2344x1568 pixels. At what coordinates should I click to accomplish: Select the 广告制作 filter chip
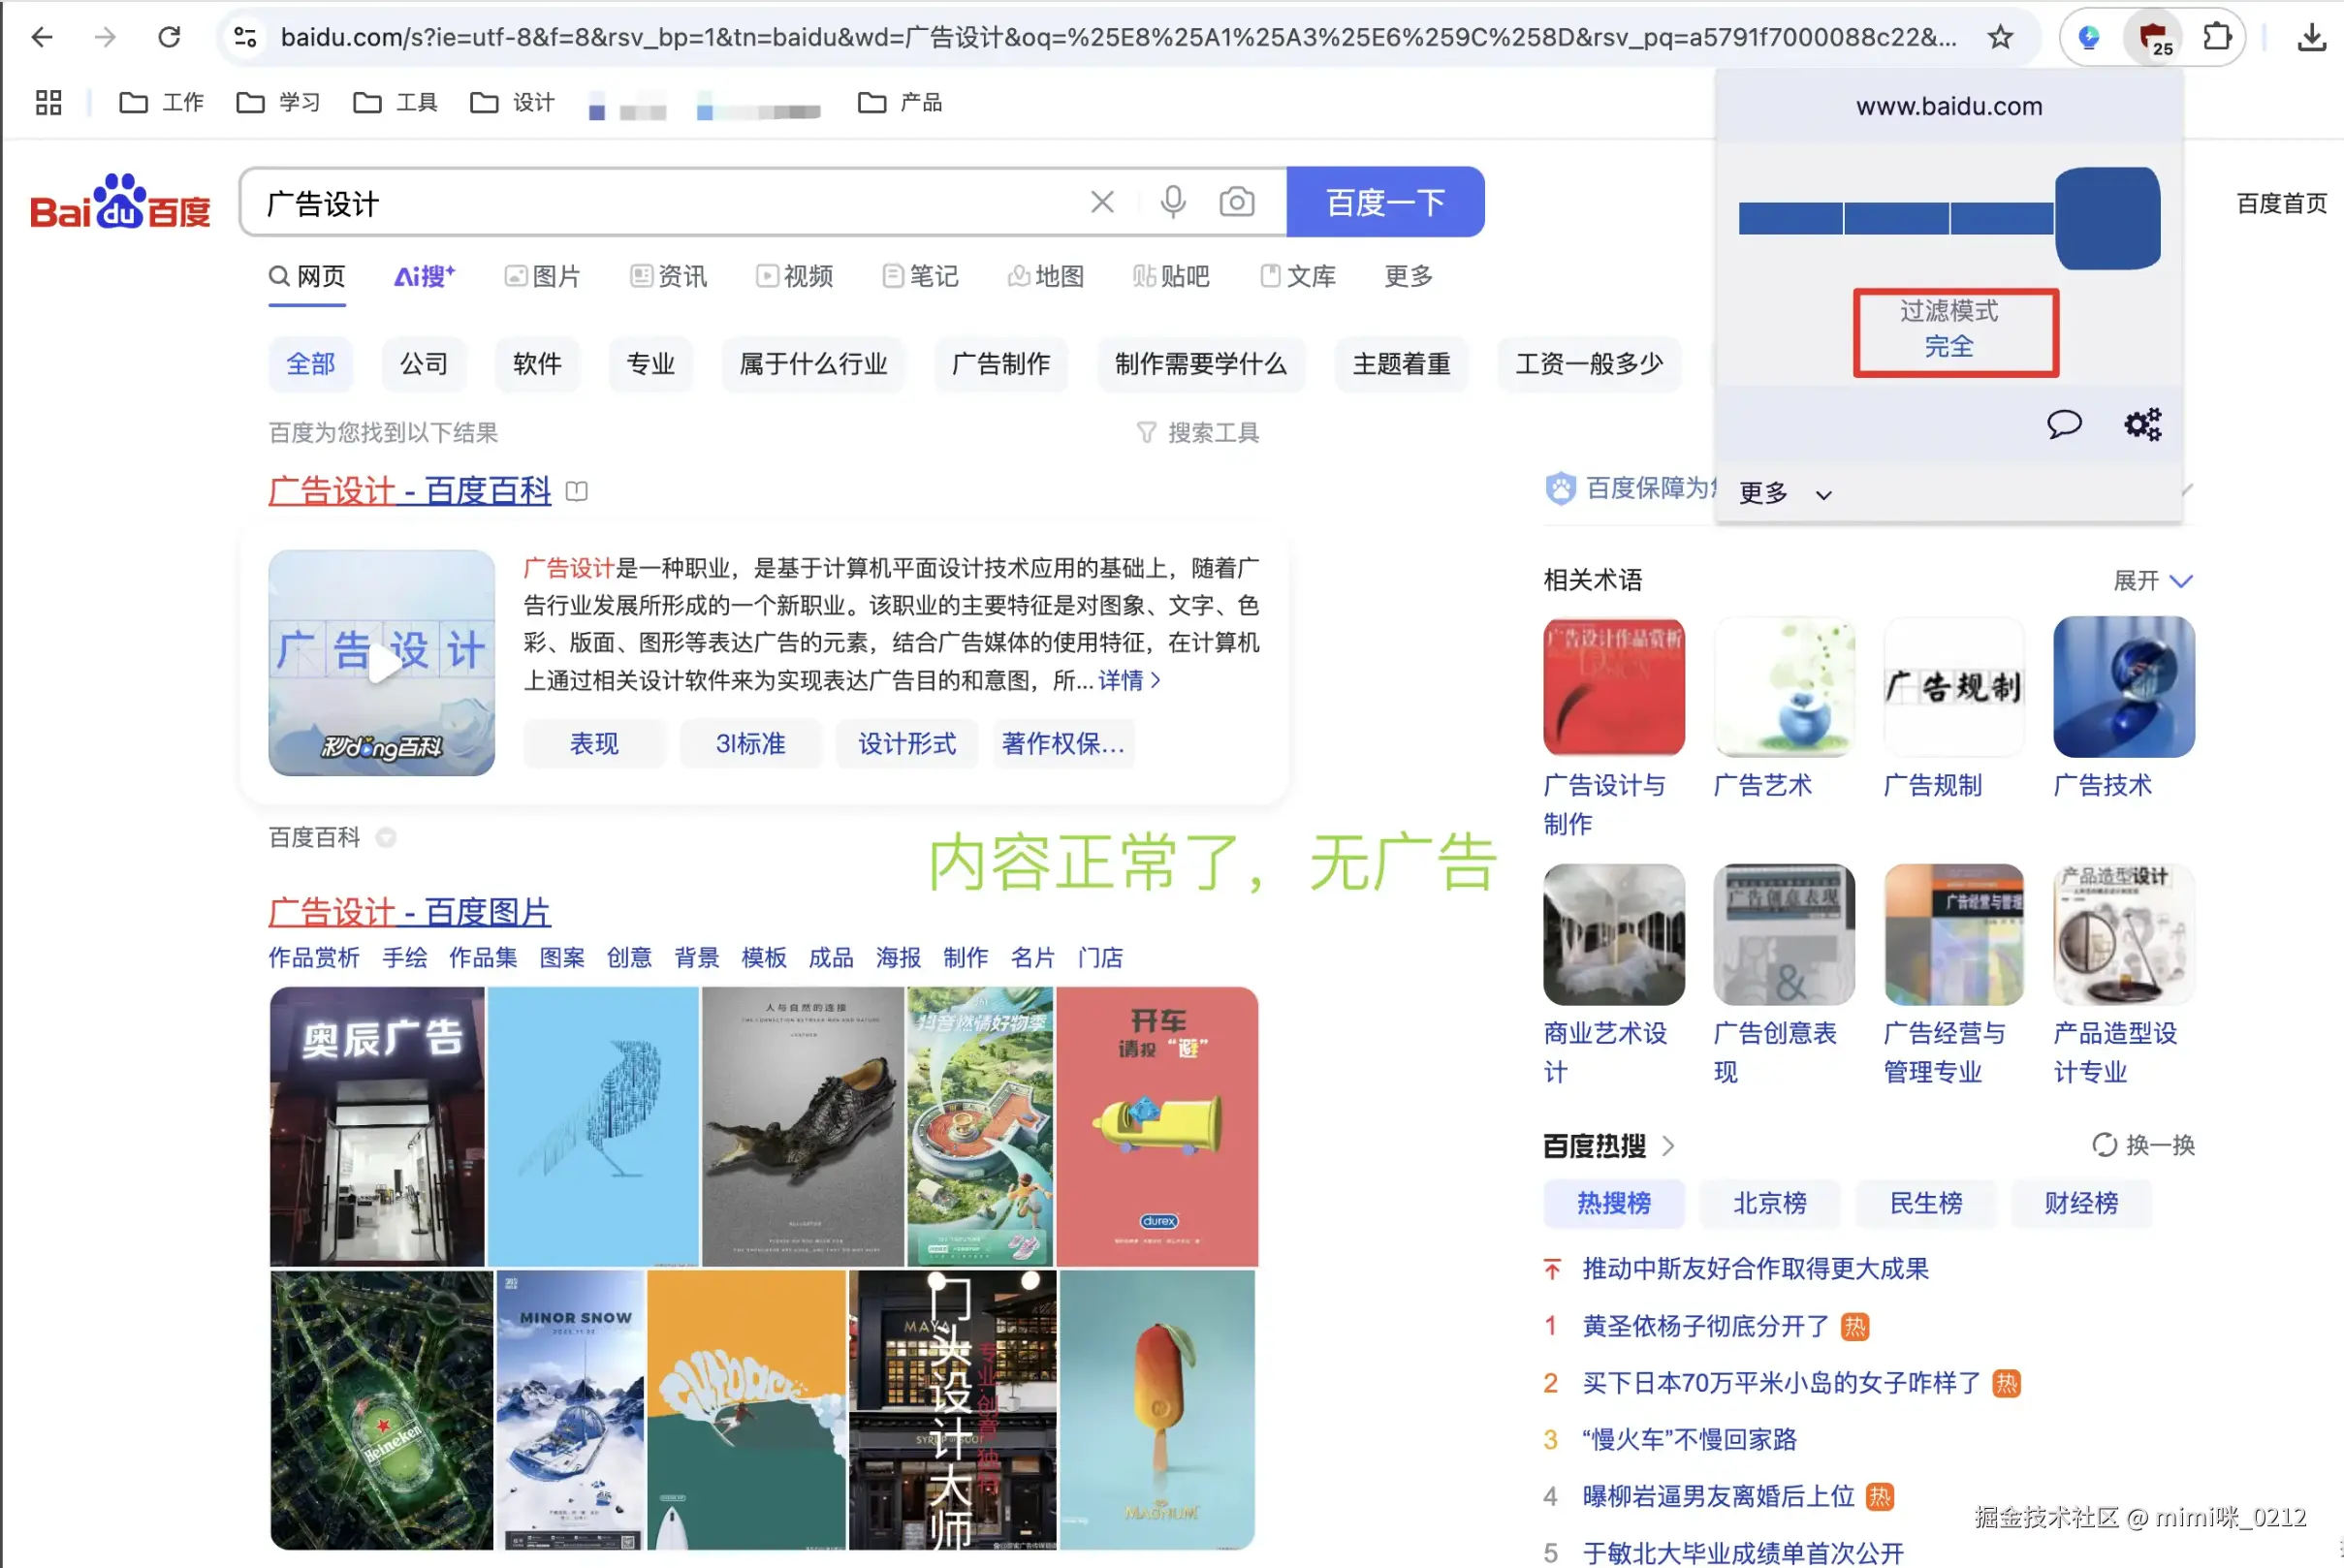click(1000, 364)
